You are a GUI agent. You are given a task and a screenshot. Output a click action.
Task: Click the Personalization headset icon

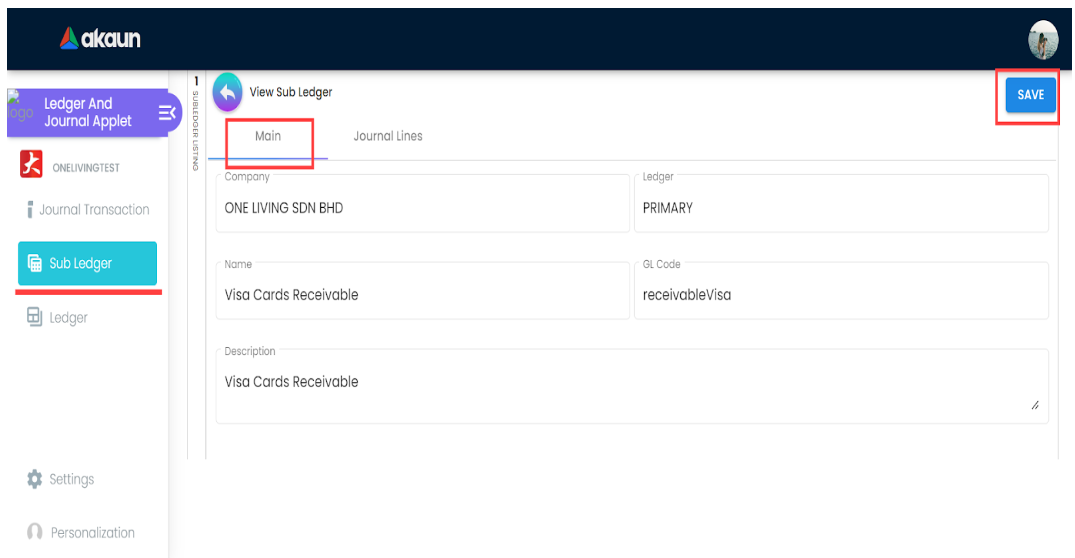[x=34, y=531]
